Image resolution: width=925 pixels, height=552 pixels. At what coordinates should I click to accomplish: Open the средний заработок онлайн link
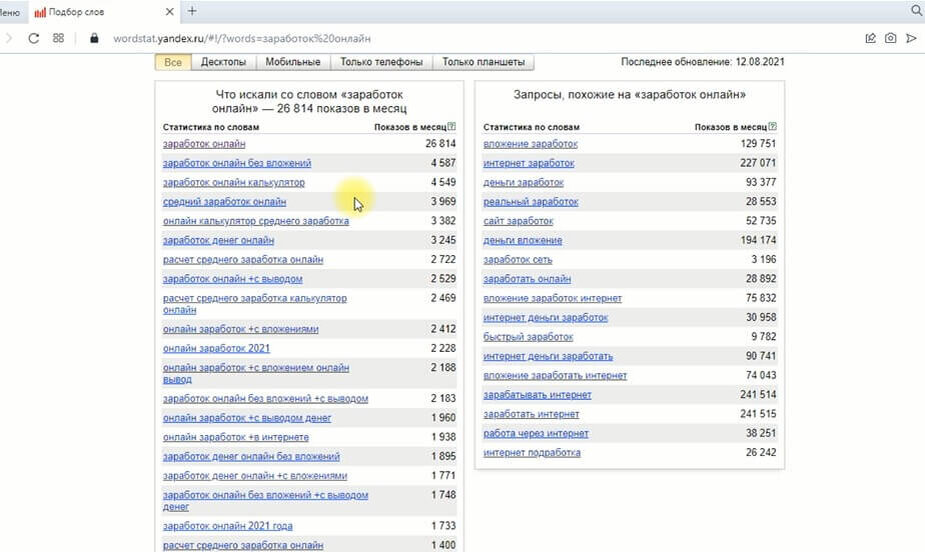pyautogui.click(x=224, y=202)
